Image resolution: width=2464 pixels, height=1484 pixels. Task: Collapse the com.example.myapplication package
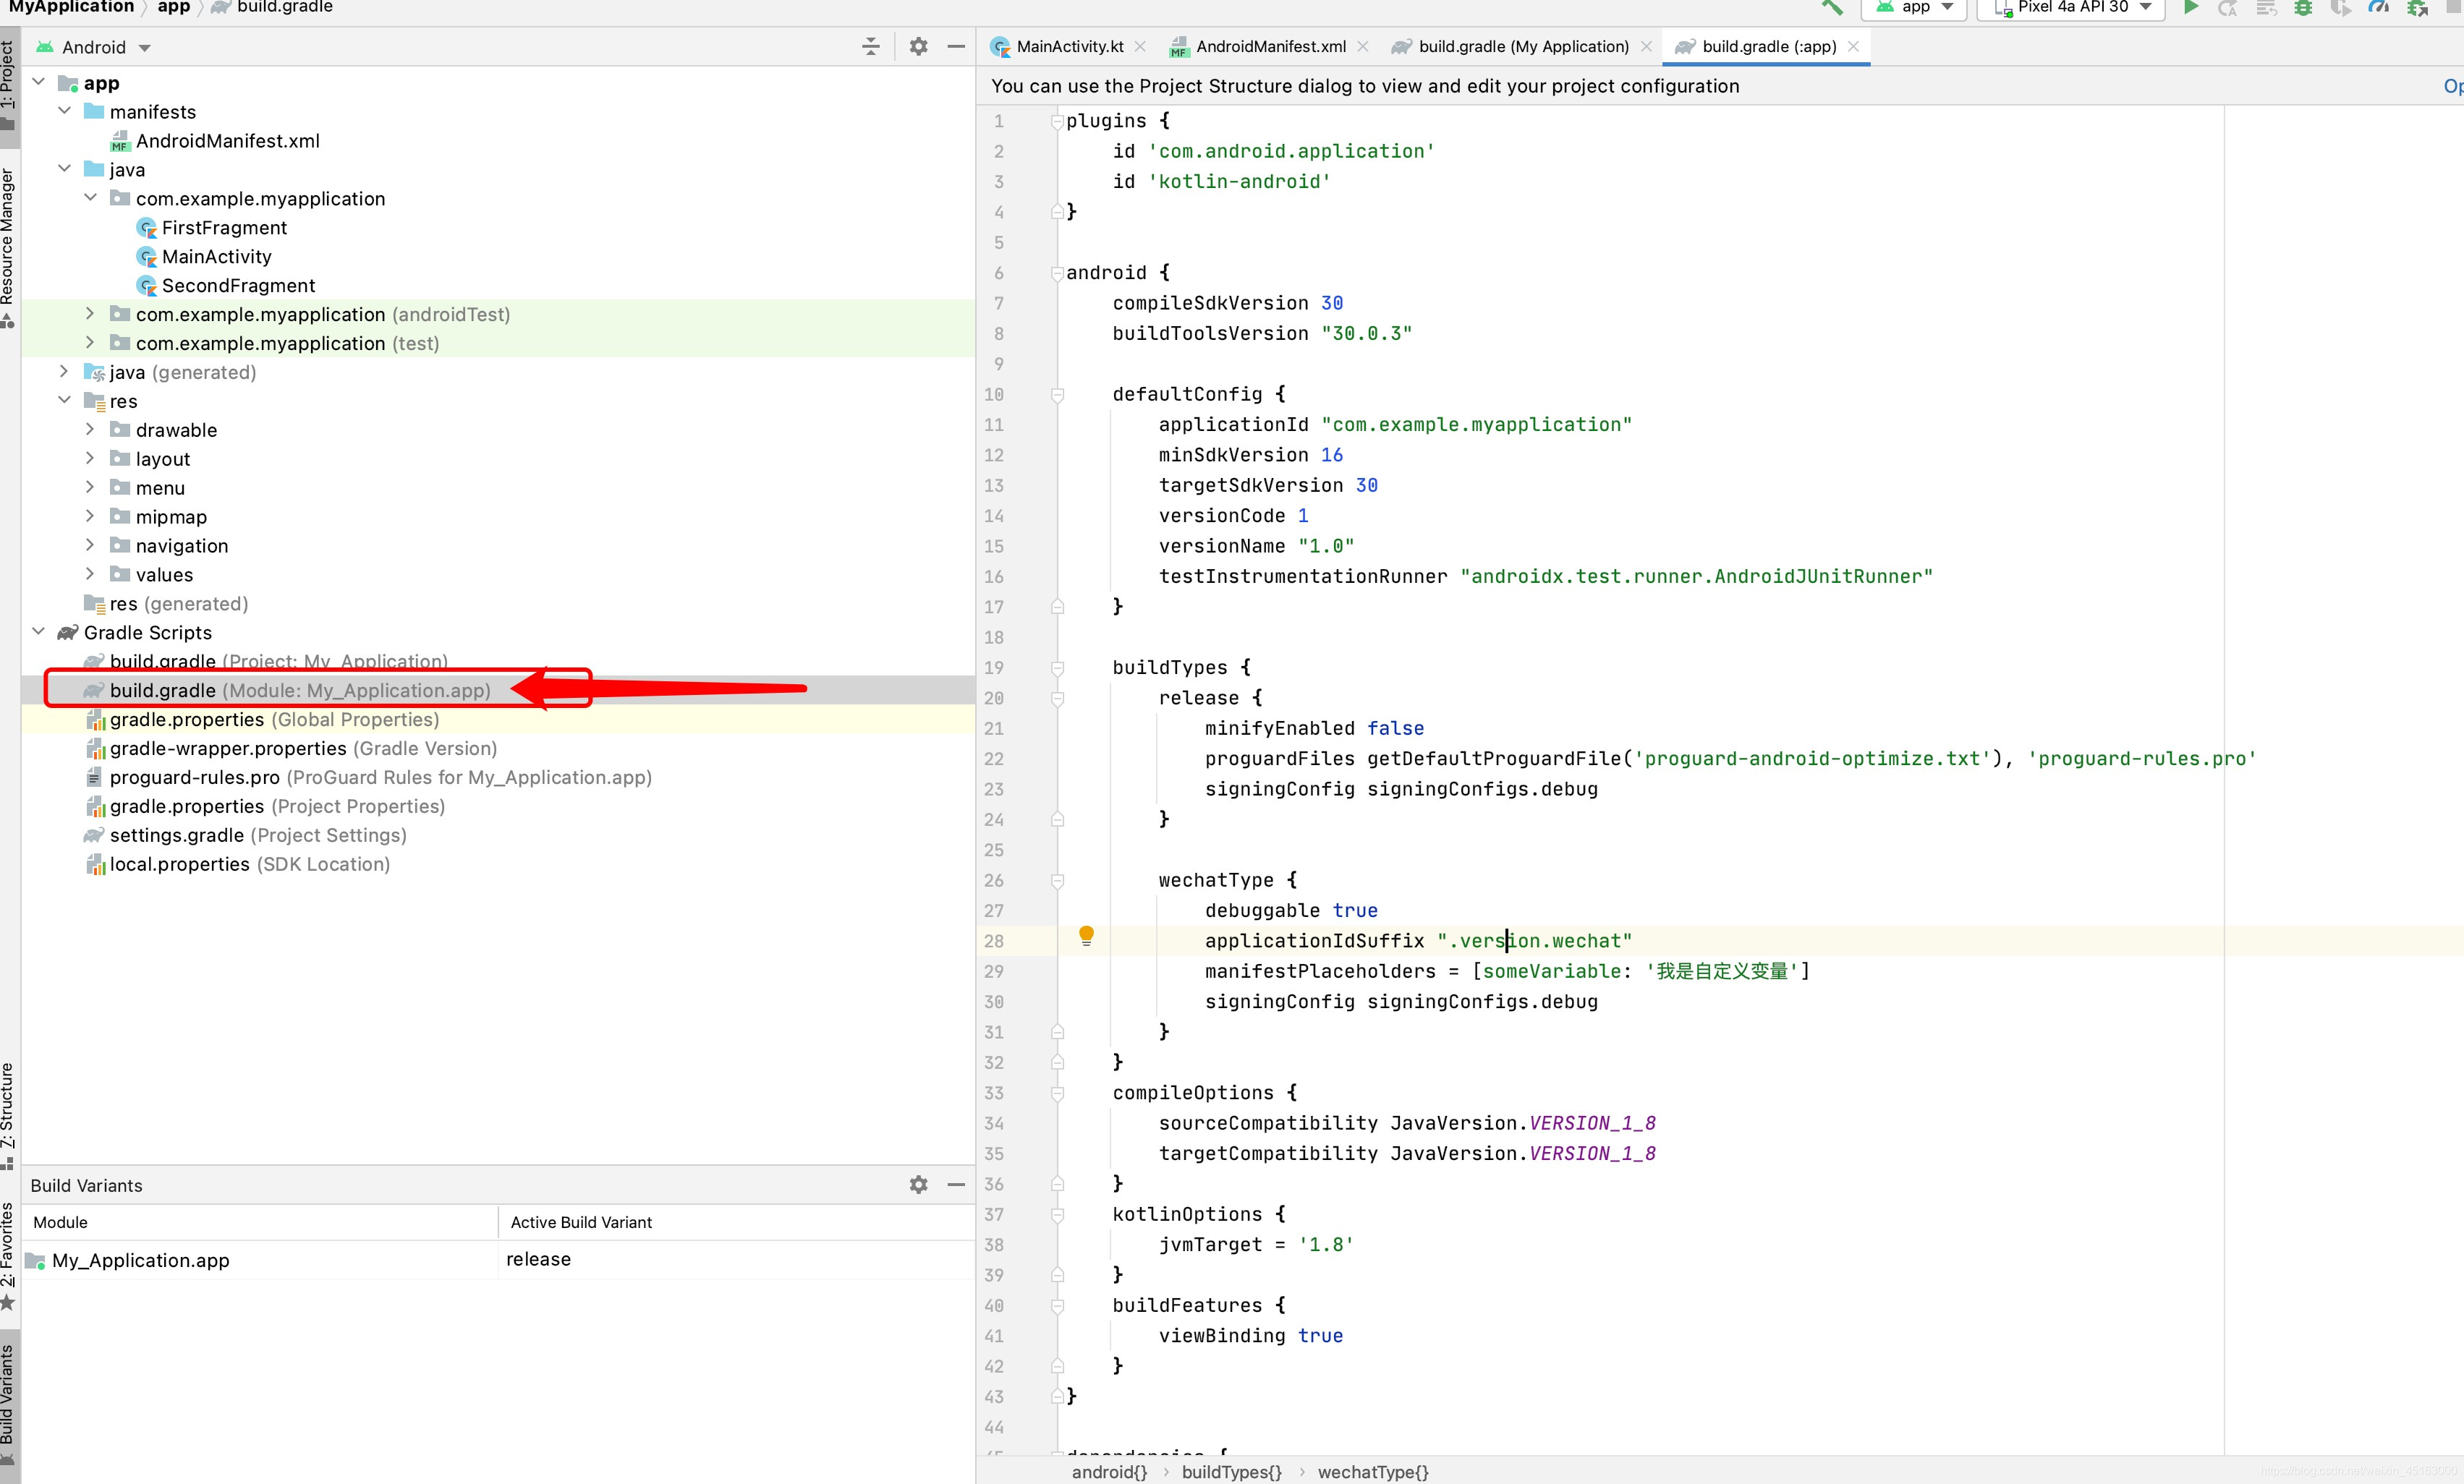91,198
